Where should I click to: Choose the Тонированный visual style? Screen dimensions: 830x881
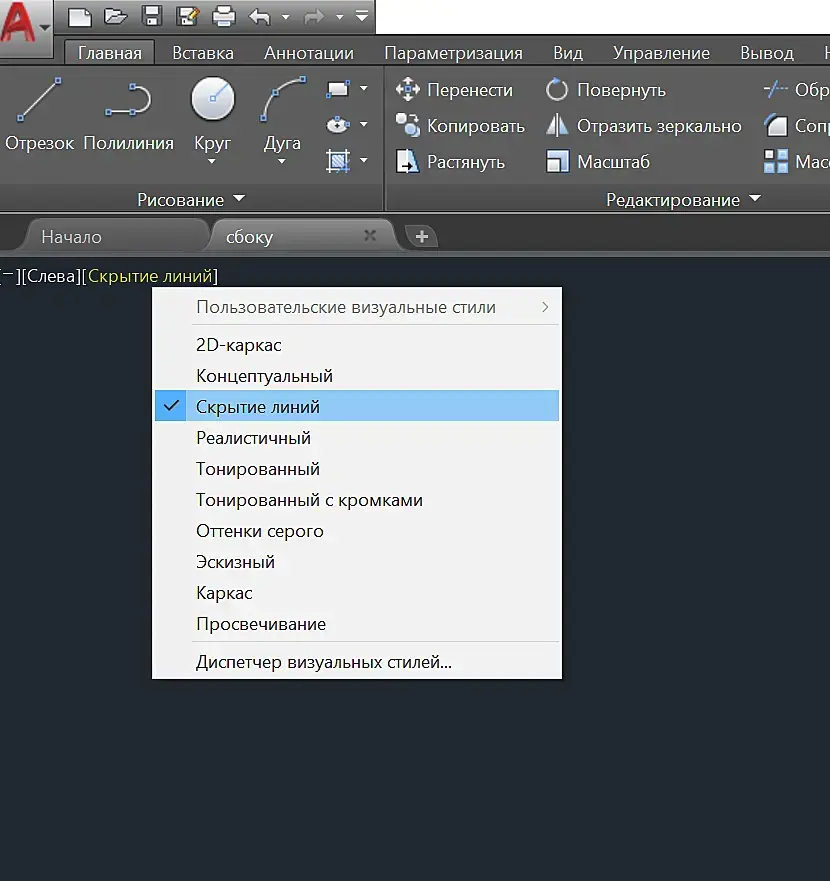click(x=357, y=469)
